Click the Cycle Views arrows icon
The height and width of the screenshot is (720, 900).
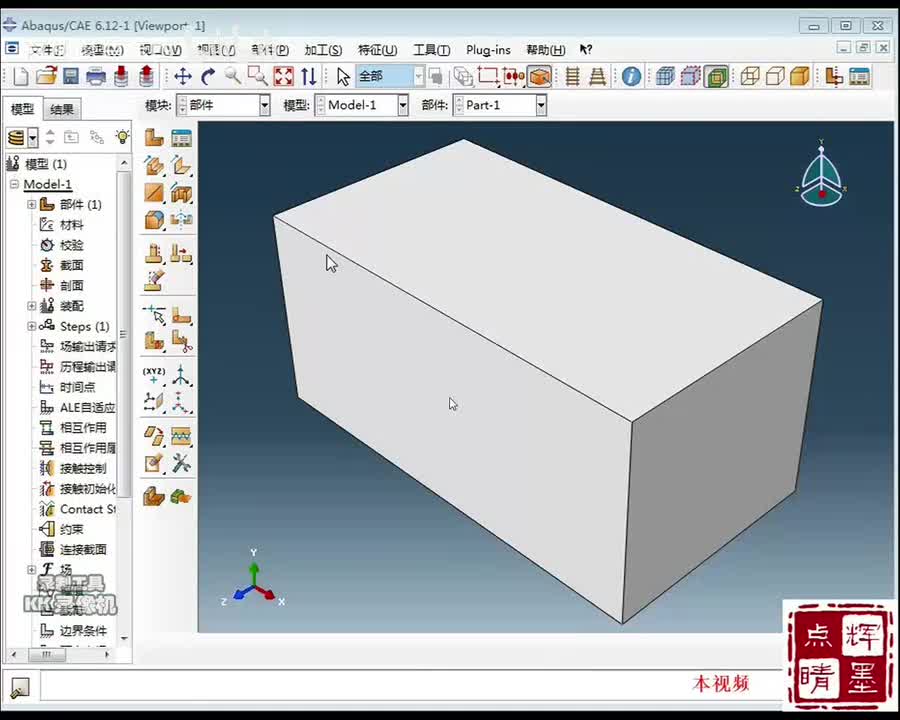pyautogui.click(x=309, y=76)
